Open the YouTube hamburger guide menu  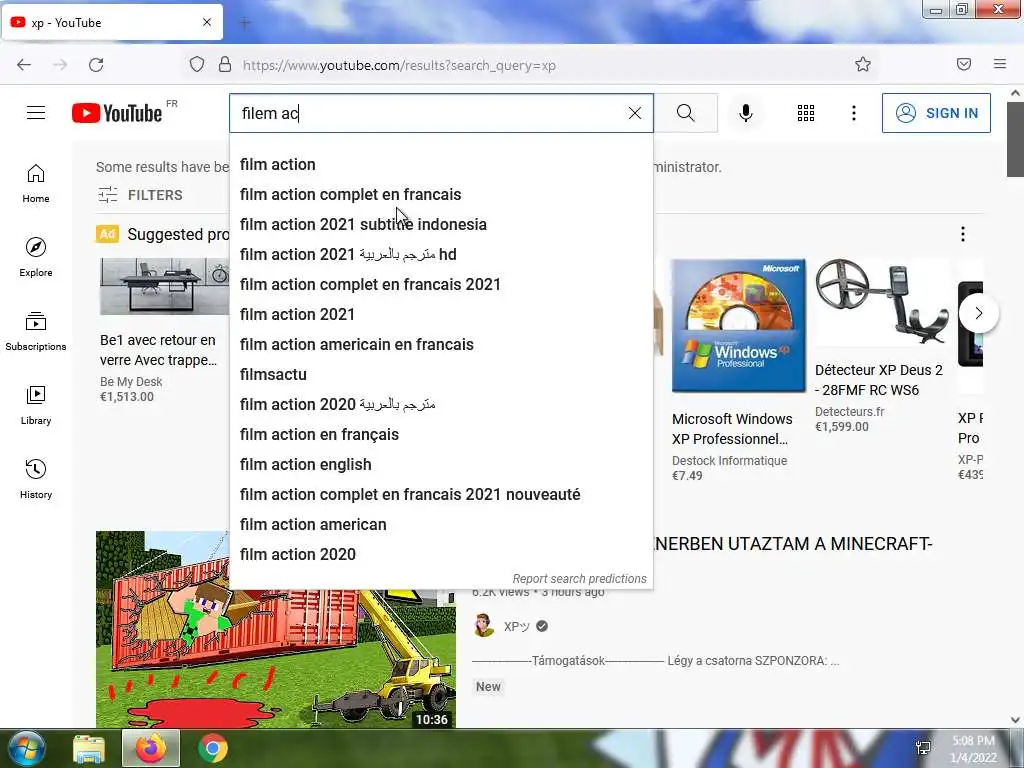pyautogui.click(x=36, y=113)
